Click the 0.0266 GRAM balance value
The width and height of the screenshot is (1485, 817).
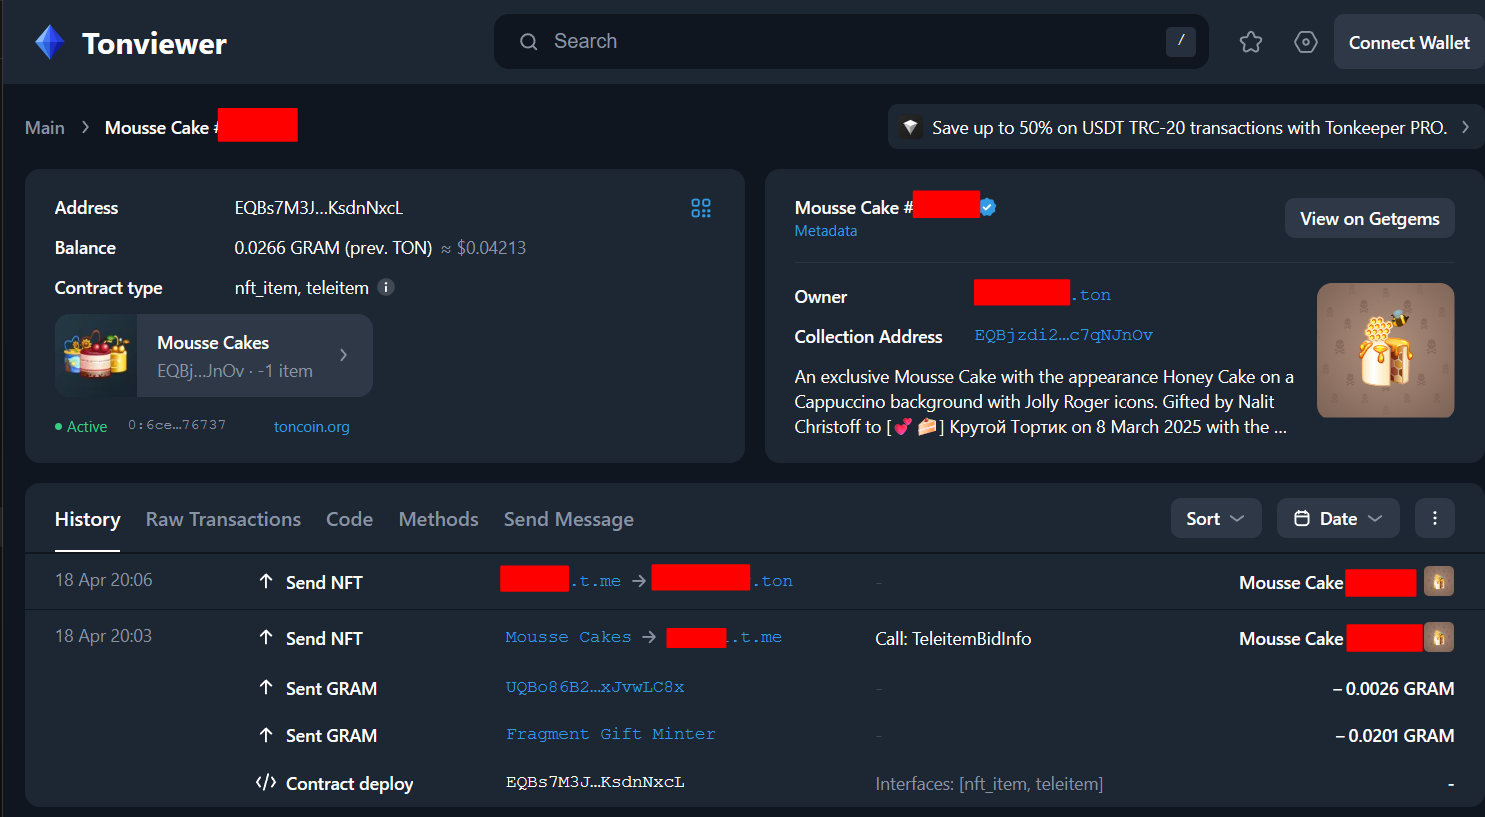point(333,248)
